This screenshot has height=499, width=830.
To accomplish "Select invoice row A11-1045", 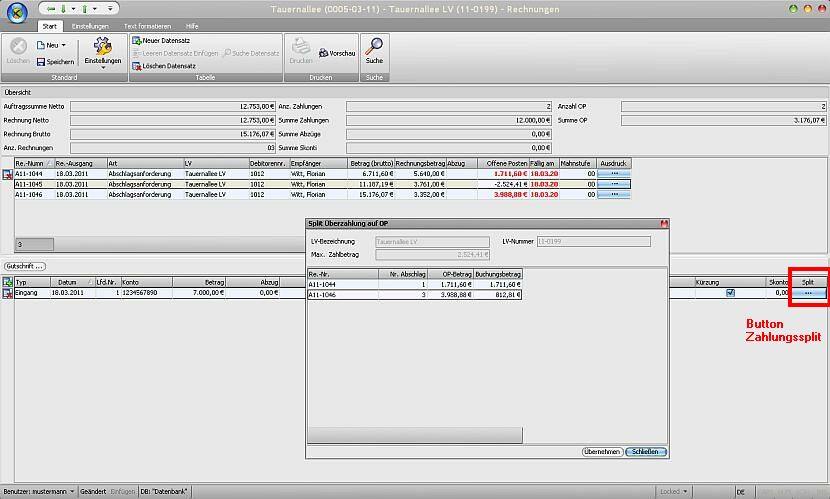I will pyautogui.click(x=322, y=184).
